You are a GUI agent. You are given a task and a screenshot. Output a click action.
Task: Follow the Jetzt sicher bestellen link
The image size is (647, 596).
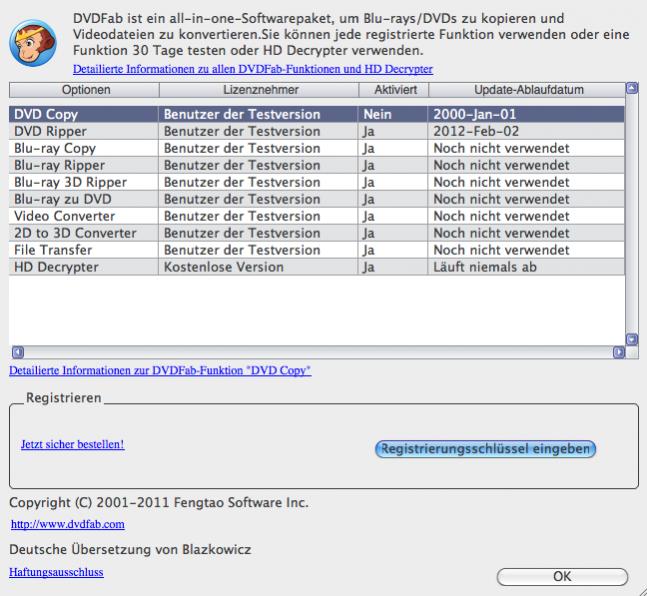pos(73,444)
